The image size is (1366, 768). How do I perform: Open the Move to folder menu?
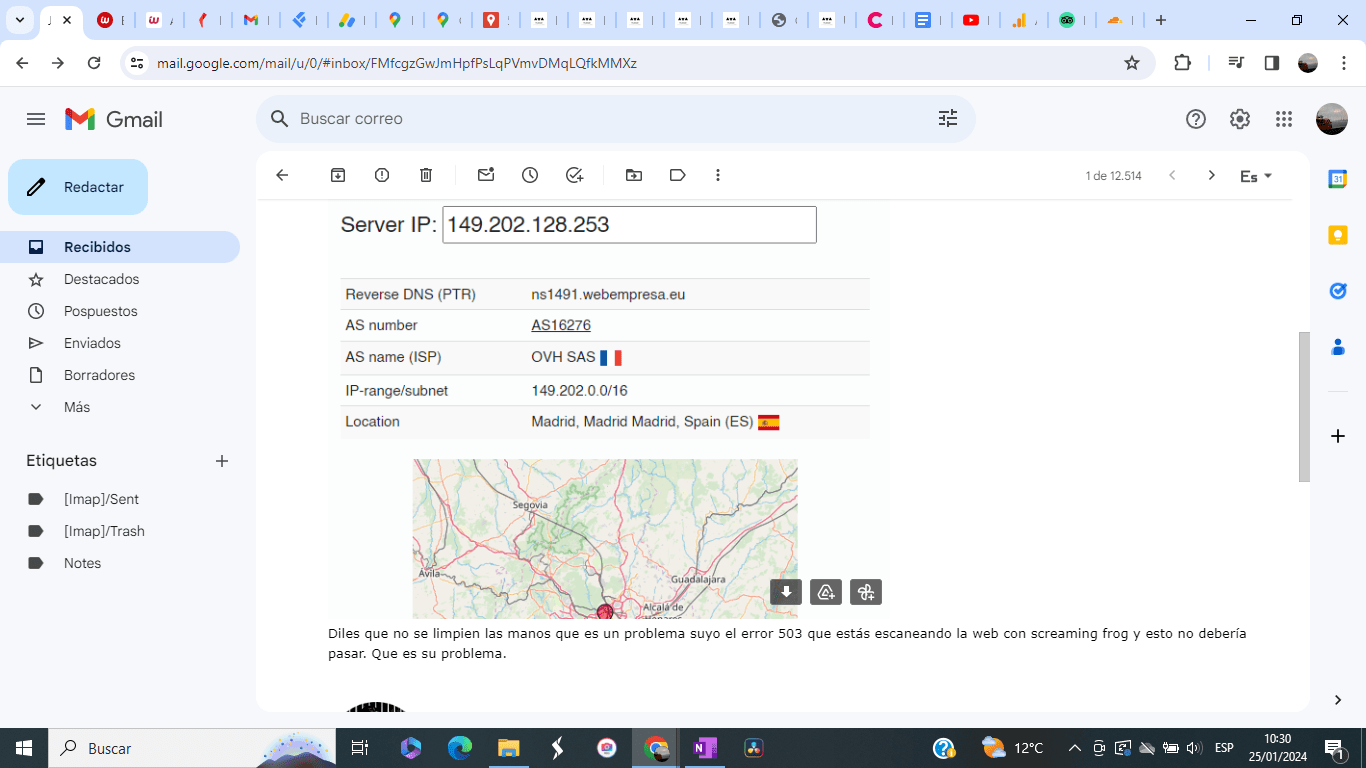click(x=634, y=175)
